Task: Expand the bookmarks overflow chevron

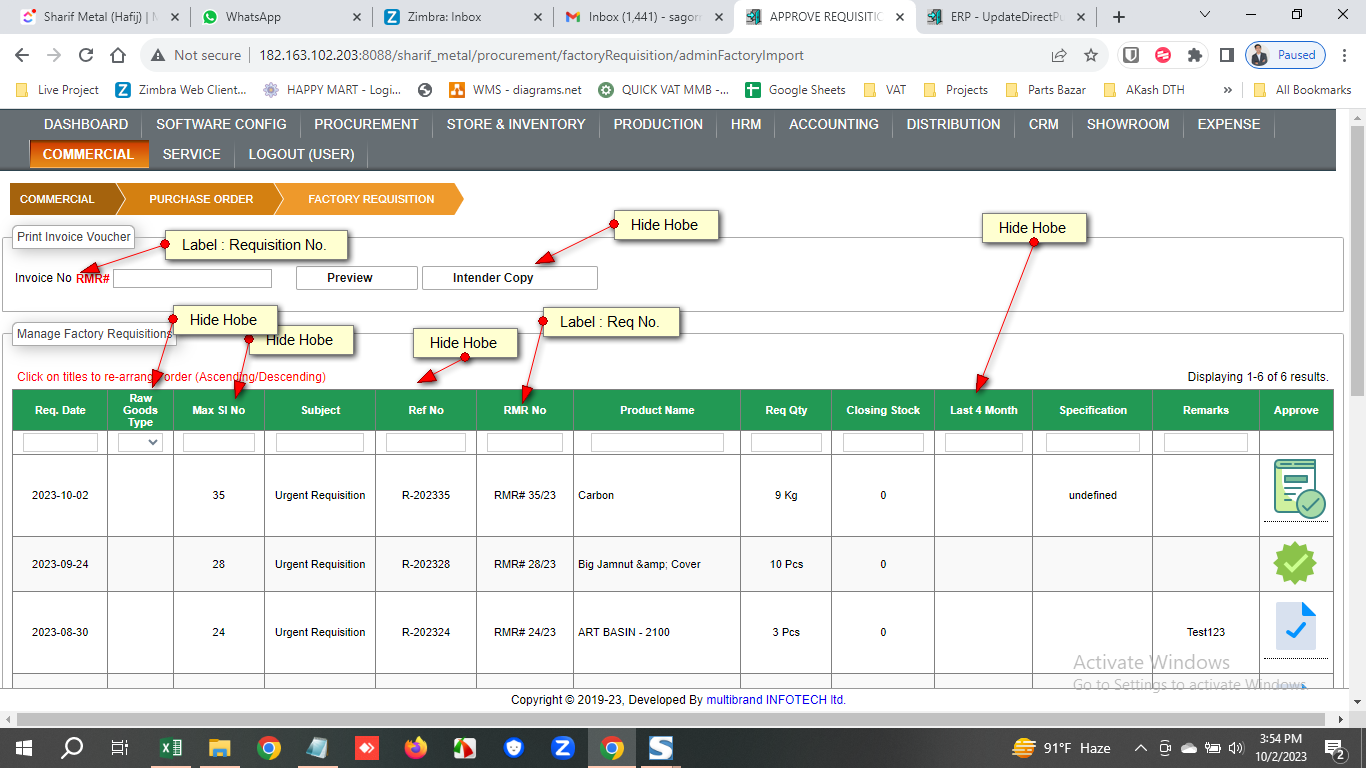Action: pyautogui.click(x=1228, y=90)
